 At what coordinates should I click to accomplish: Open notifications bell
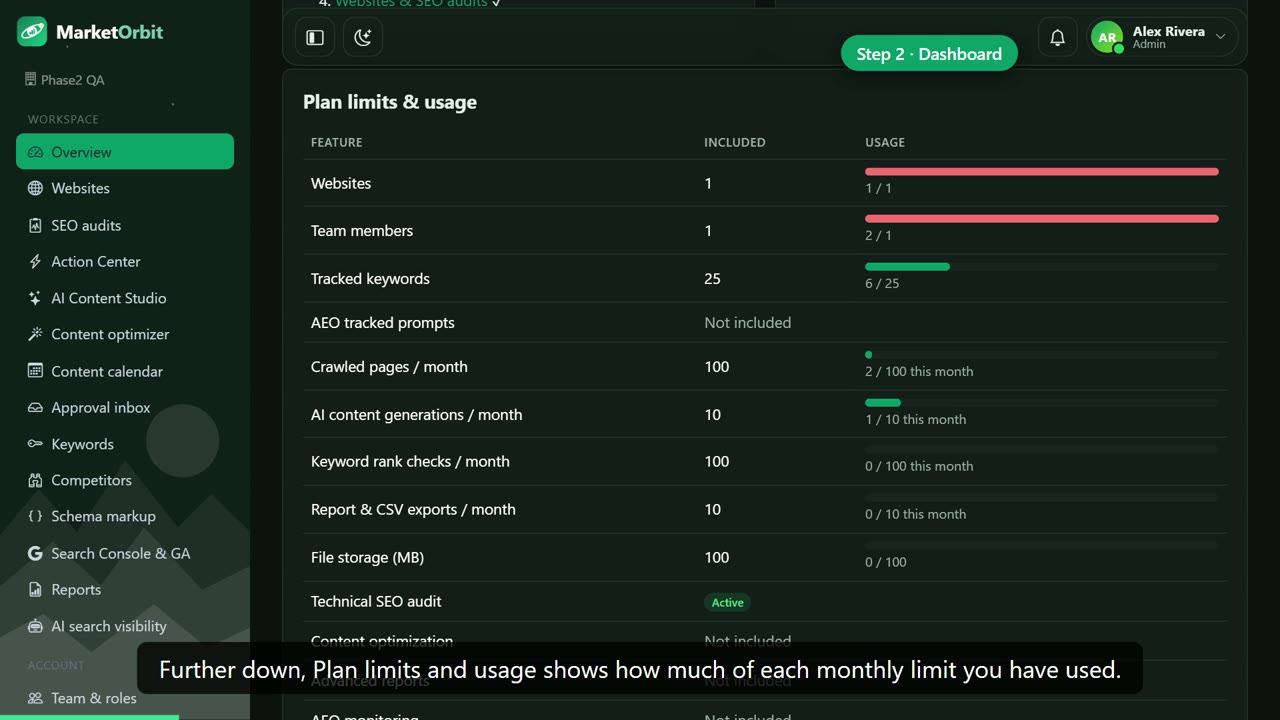pyautogui.click(x=1057, y=38)
